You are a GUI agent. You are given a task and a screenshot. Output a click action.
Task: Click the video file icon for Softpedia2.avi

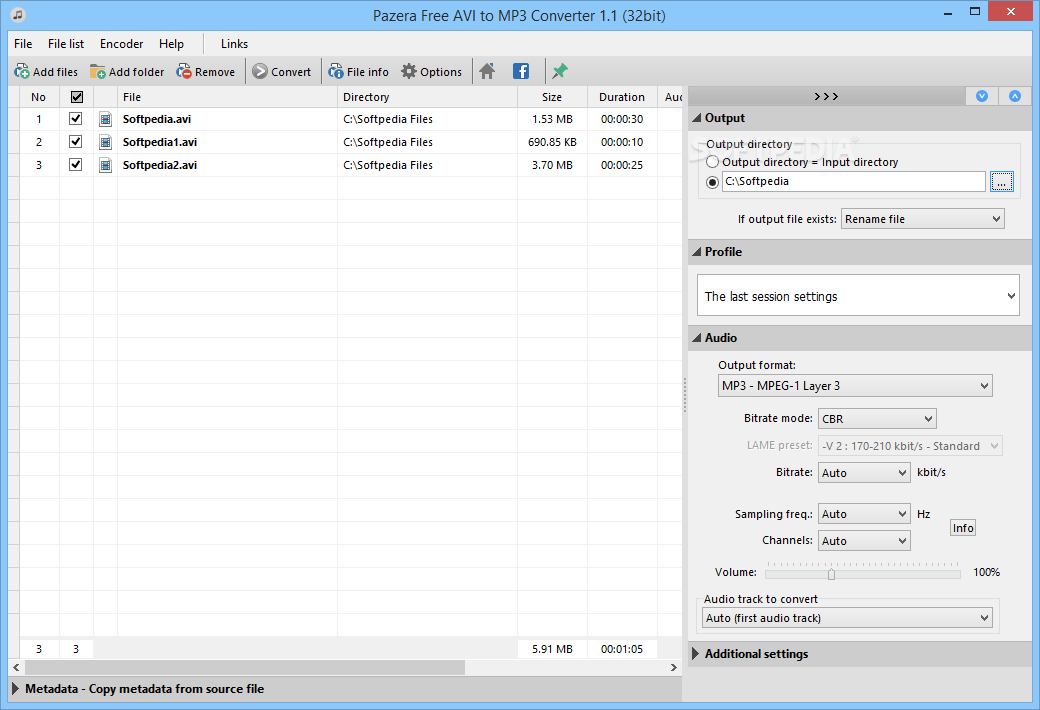pos(105,165)
